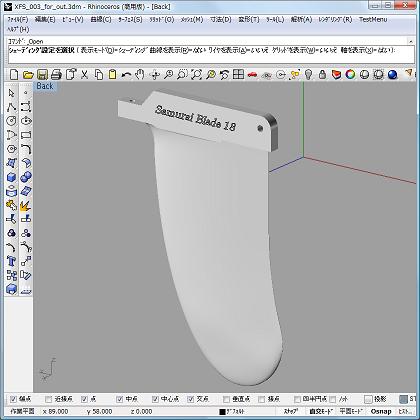Click the New file icon
The height and width of the screenshot is (420, 420).
(14, 75)
